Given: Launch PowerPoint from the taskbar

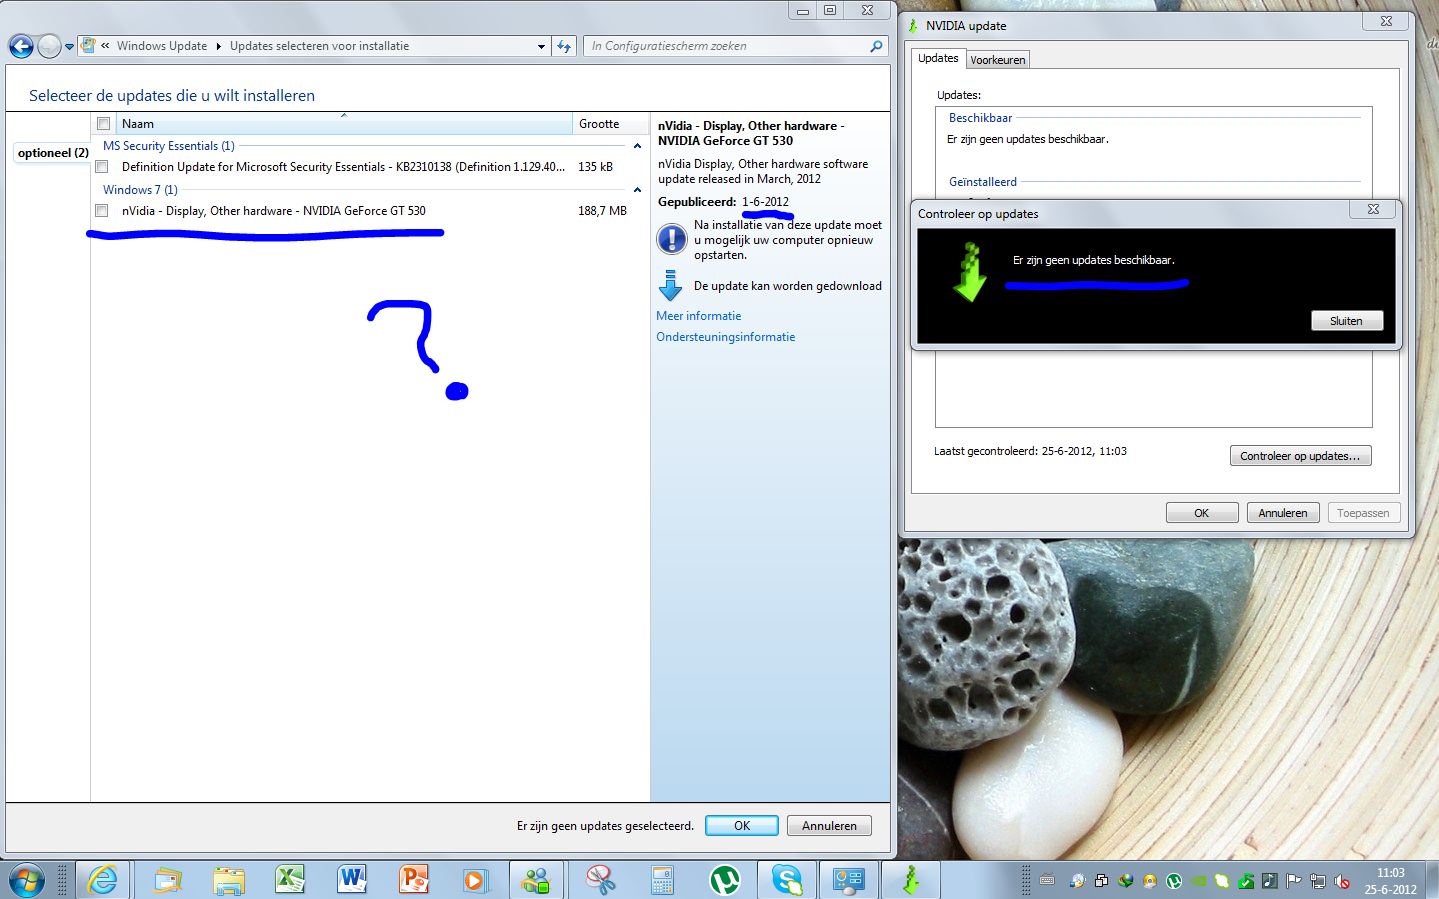Looking at the screenshot, I should 412,880.
